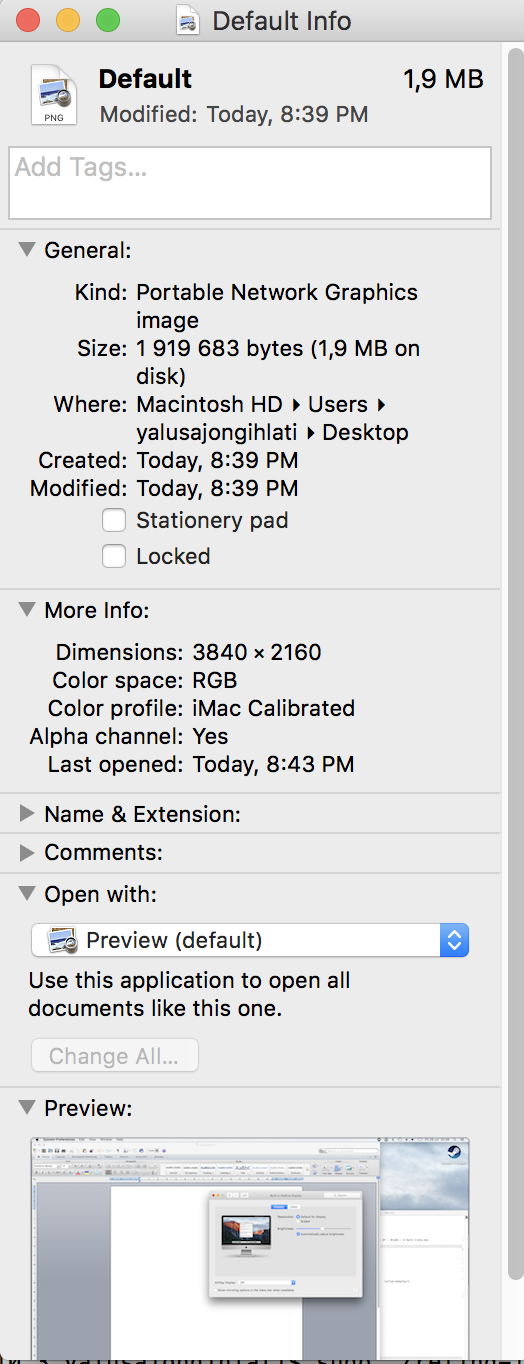Click the Steam icon in preview thumbnail
This screenshot has height=1364, width=524.
[453, 1152]
